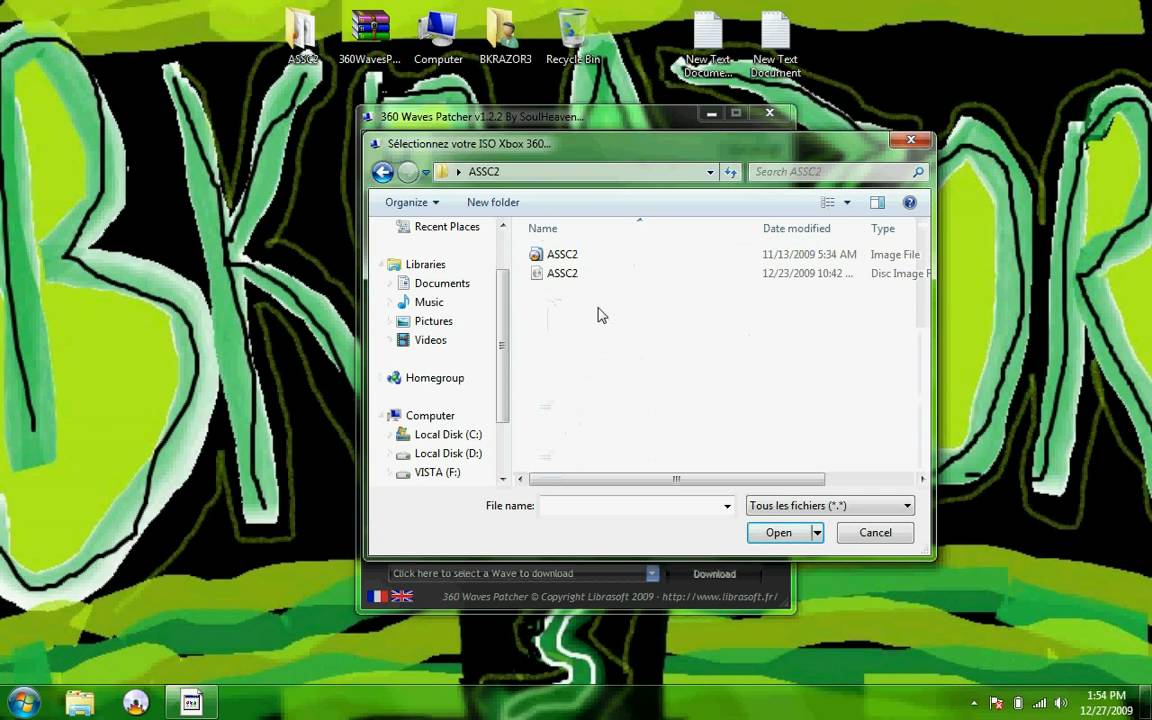Open the 360WavesP... WinRAR archive icon
The width and height of the screenshot is (1152, 720).
click(x=370, y=37)
